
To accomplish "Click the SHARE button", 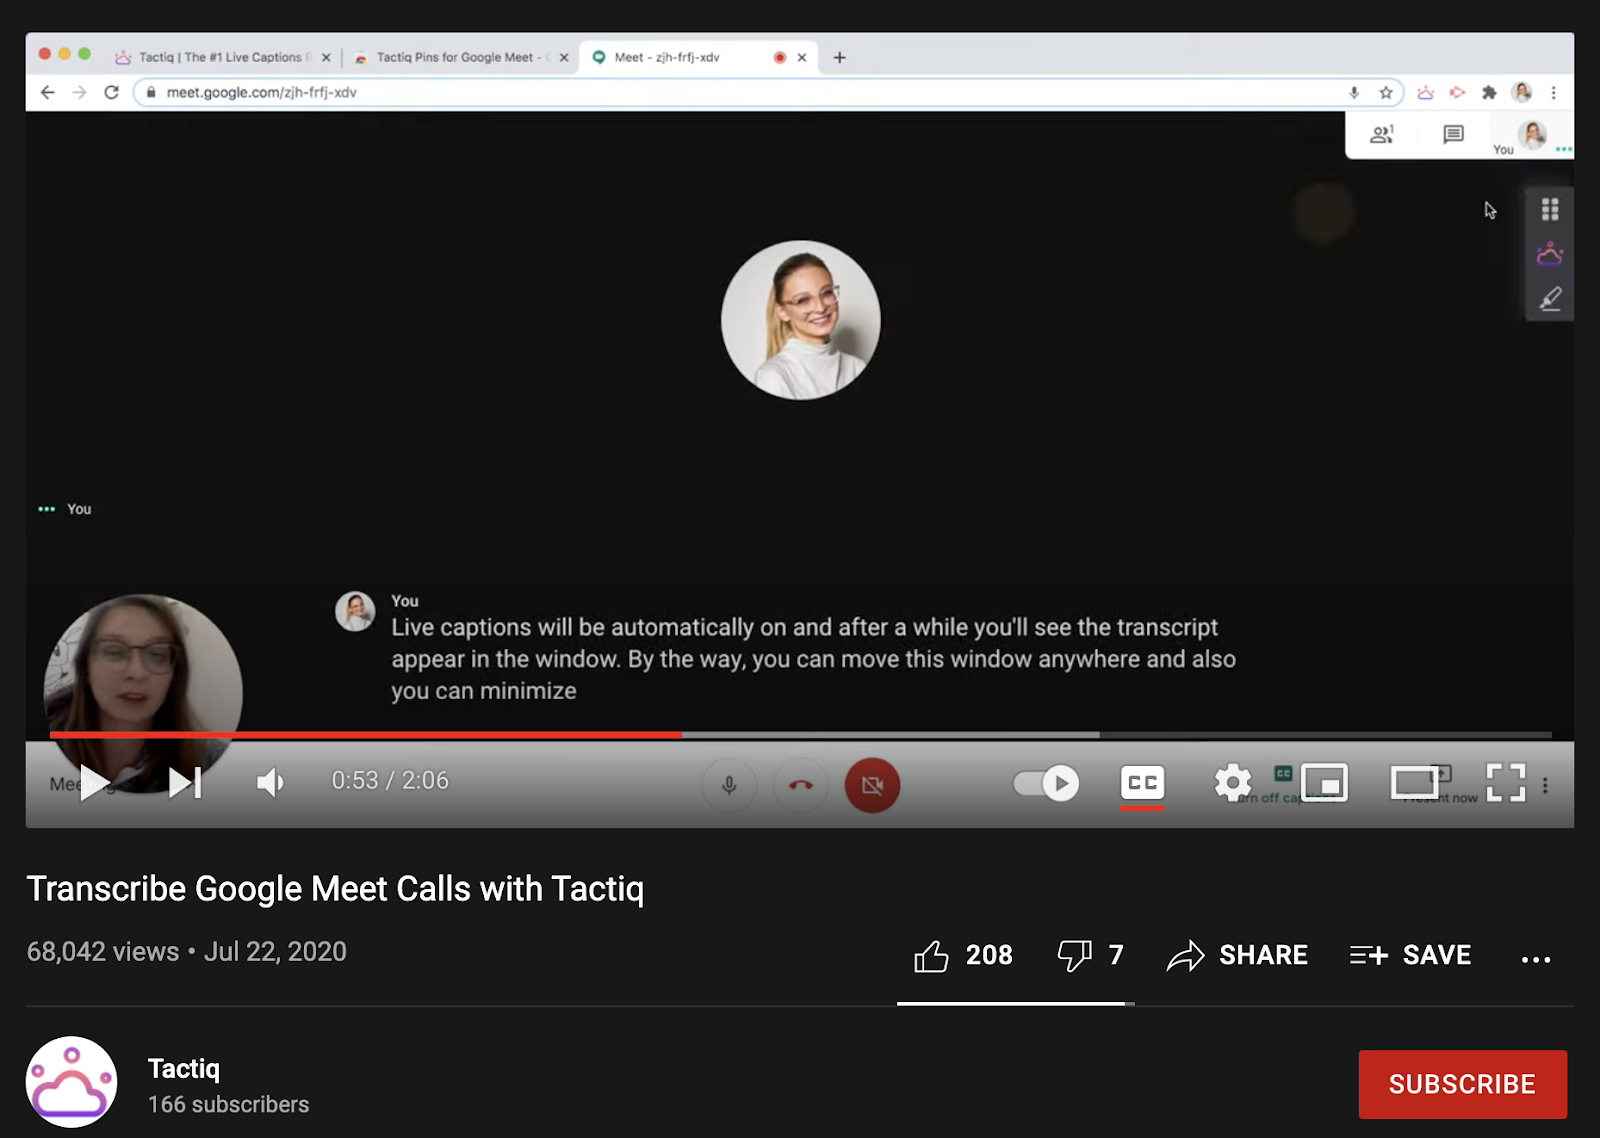I will point(1237,956).
